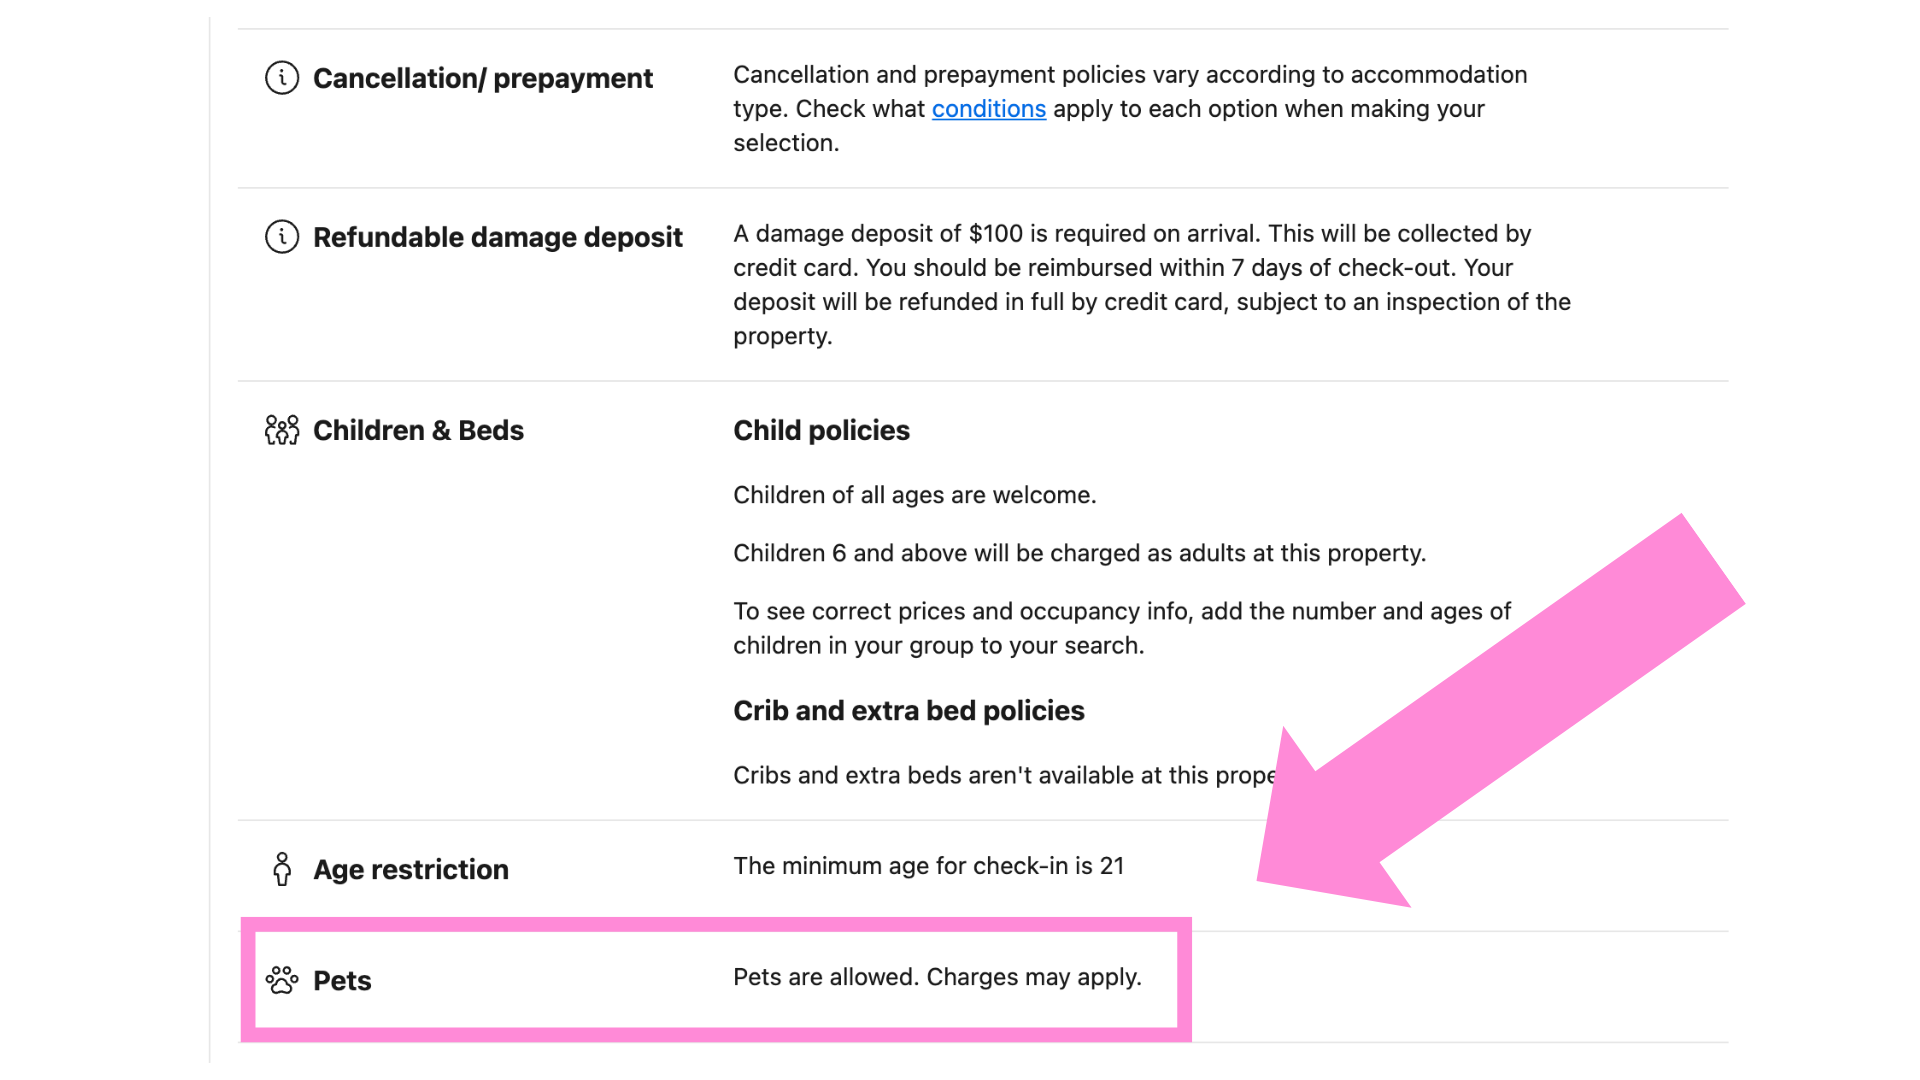Select the Refundable damage deposit heading
Image resolution: width=1920 pixels, height=1080 pixels.
pyautogui.click(x=498, y=237)
